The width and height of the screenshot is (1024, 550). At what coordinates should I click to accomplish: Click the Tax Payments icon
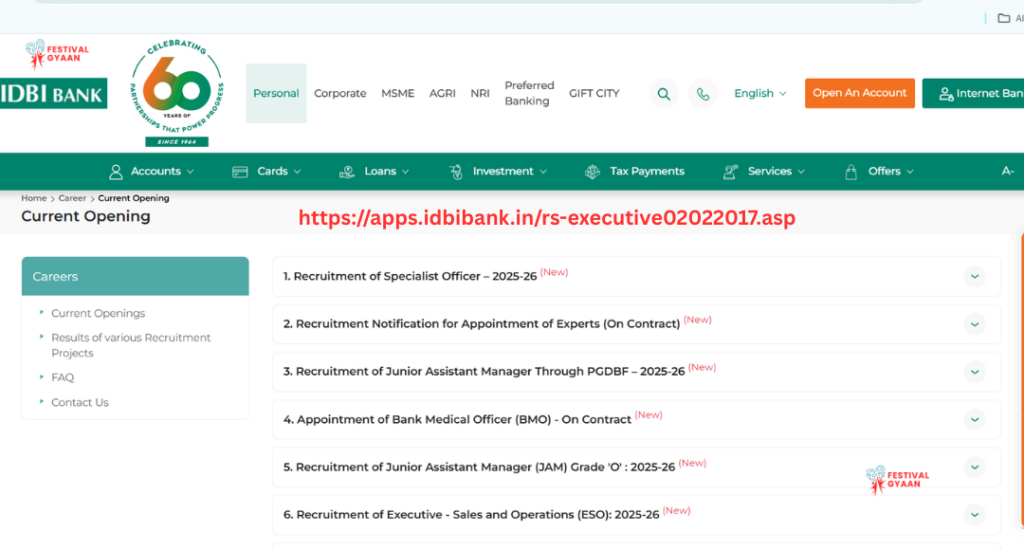(x=592, y=172)
